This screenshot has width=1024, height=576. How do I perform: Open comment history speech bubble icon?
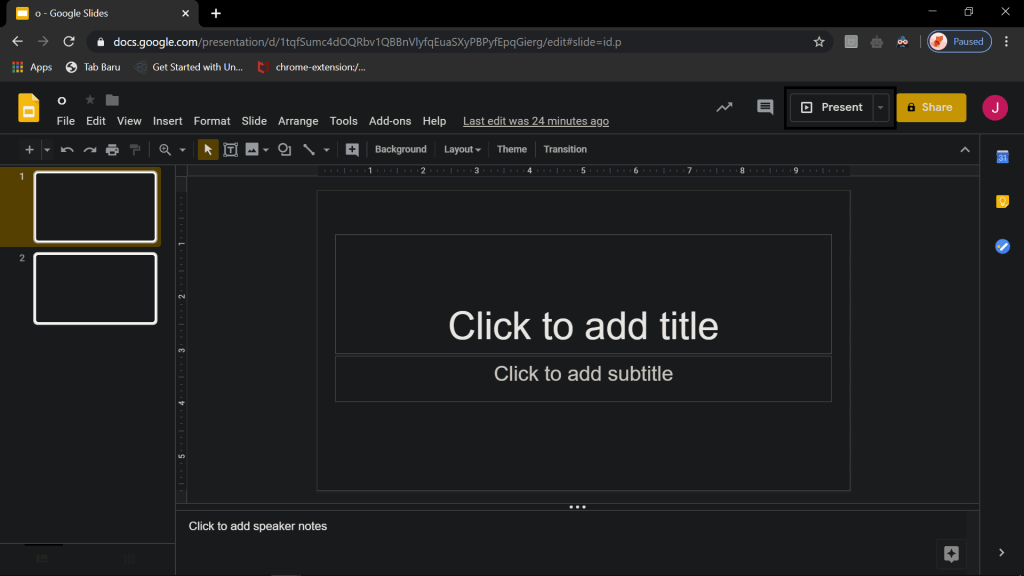(x=765, y=107)
